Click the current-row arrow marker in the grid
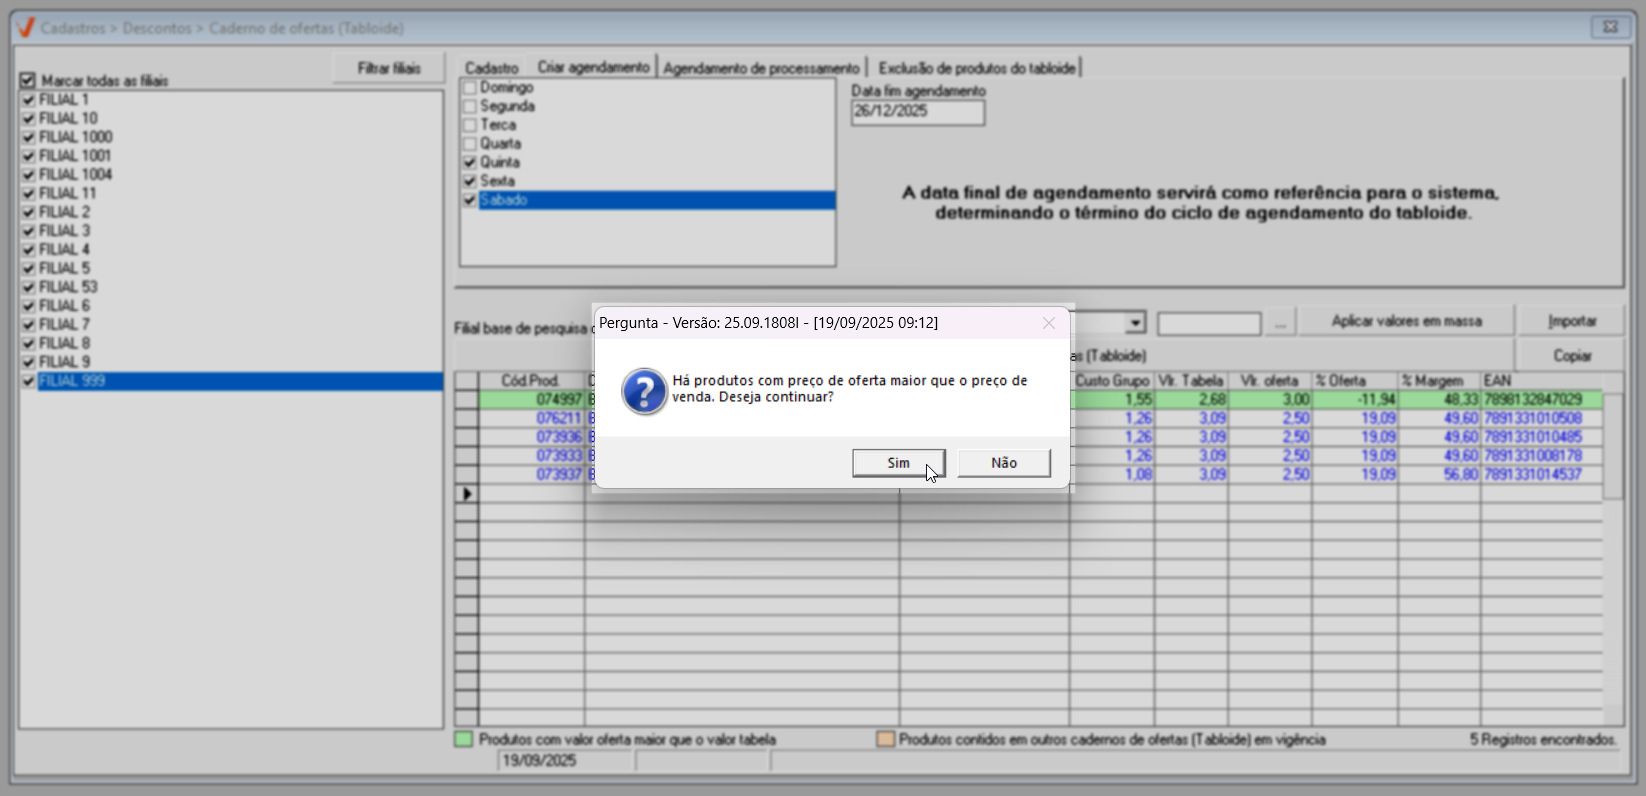This screenshot has width=1646, height=796. pyautogui.click(x=467, y=494)
